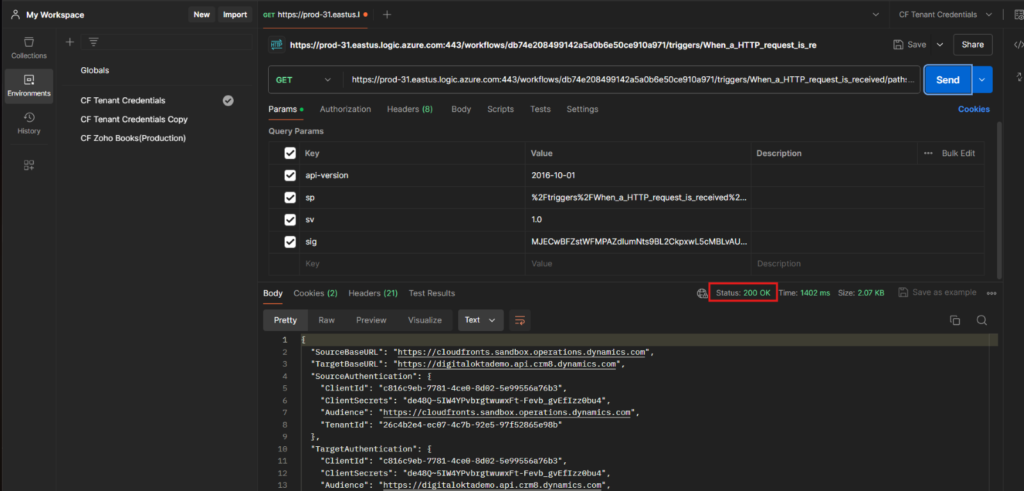Open the CF Tenant Credentials environment selector
The height and width of the screenshot is (491, 1024).
945,14
